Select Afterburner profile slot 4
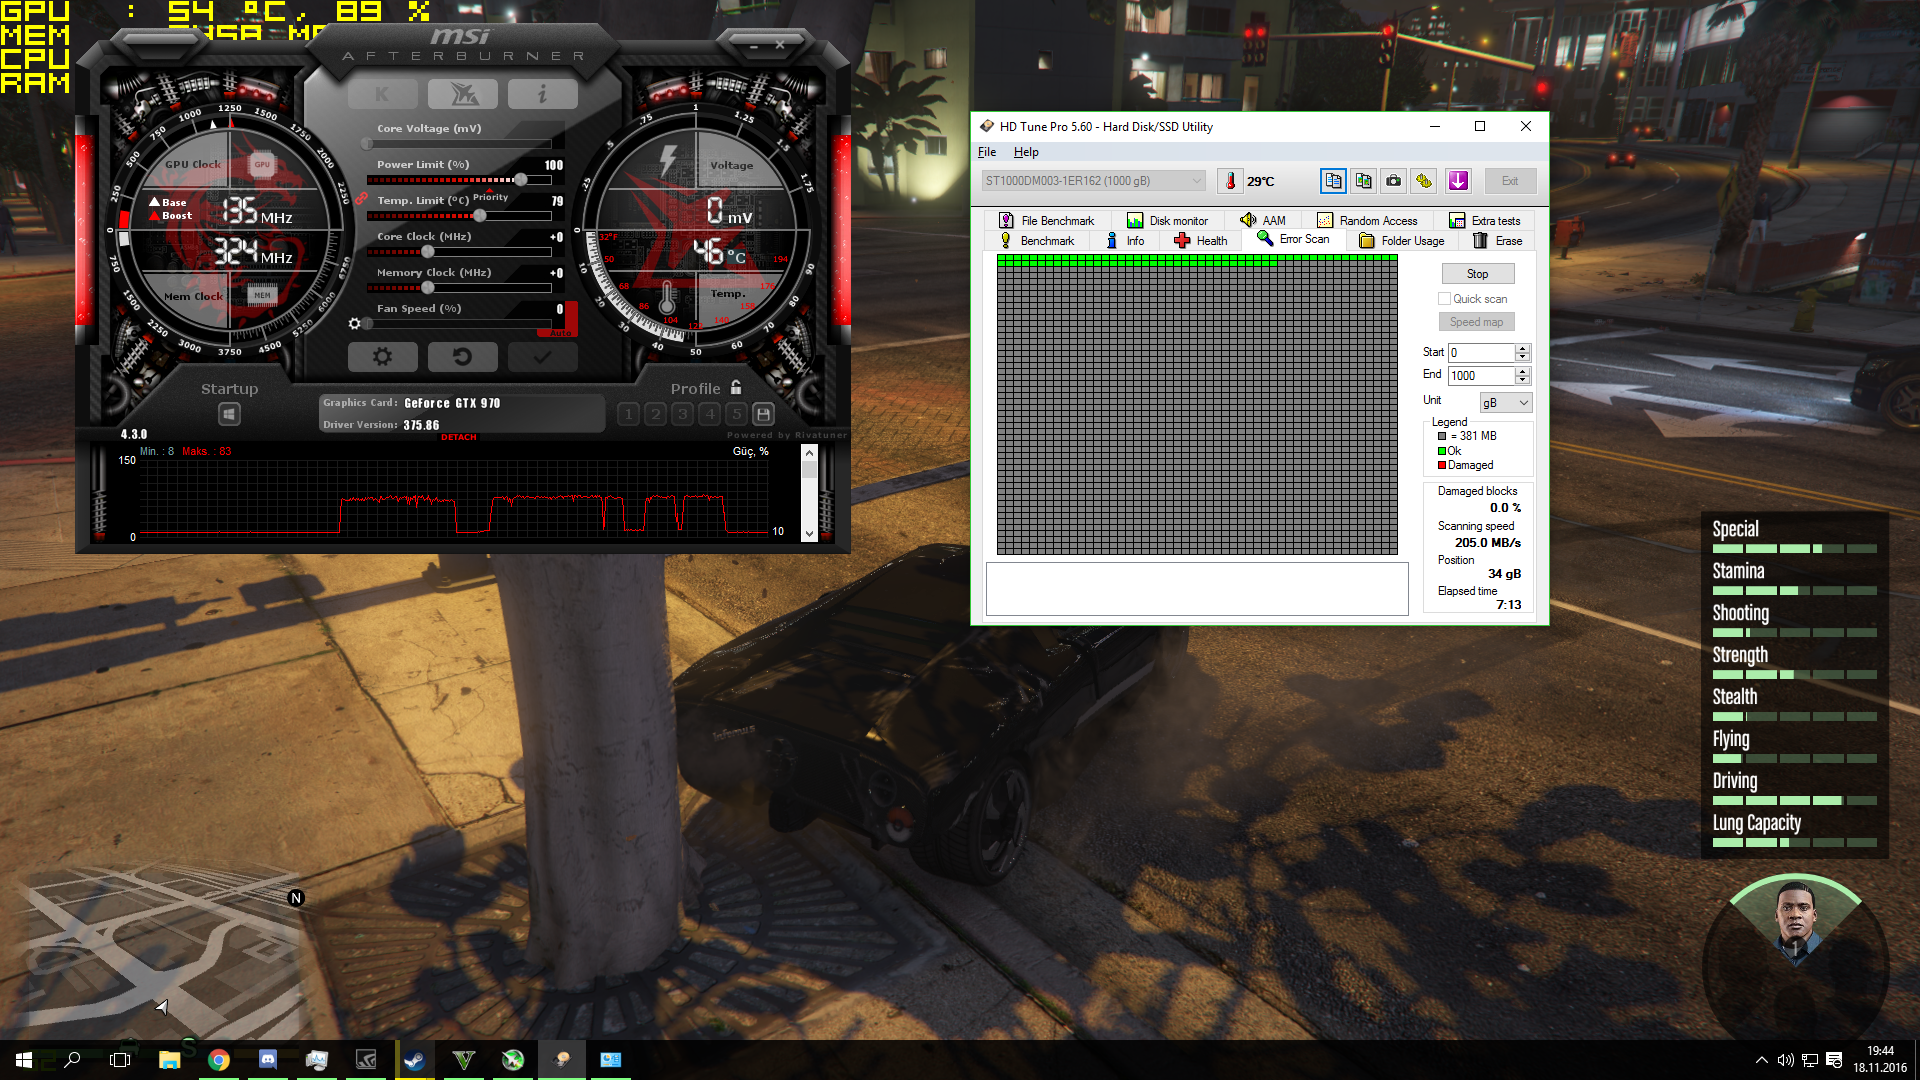The height and width of the screenshot is (1080, 1920). click(x=709, y=414)
